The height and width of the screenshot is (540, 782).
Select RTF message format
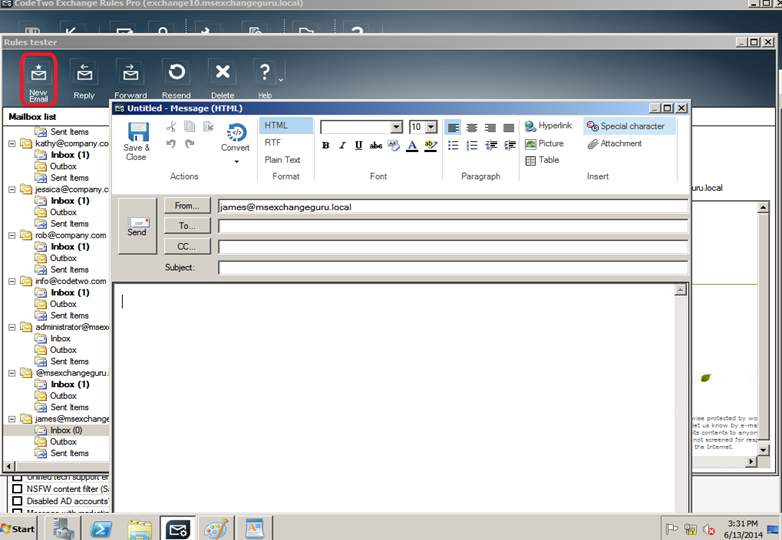273,143
